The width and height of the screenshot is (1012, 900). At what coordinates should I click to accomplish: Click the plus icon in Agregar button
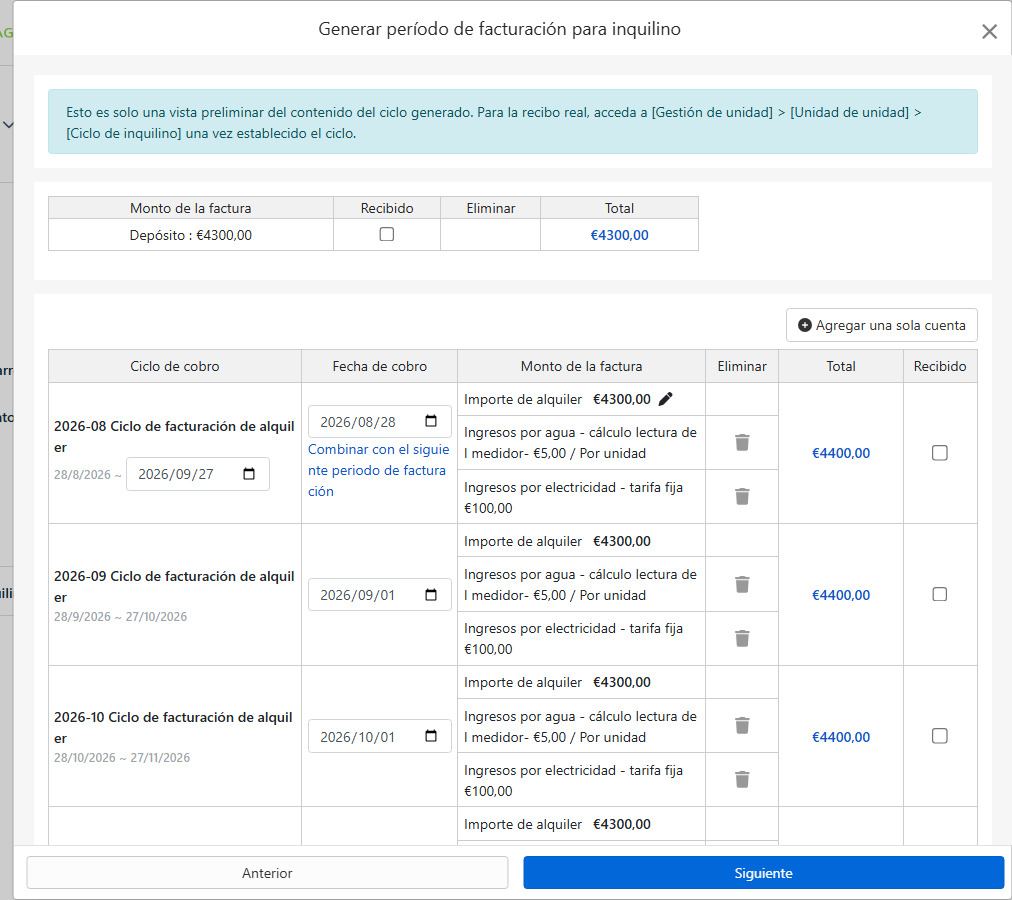804,325
